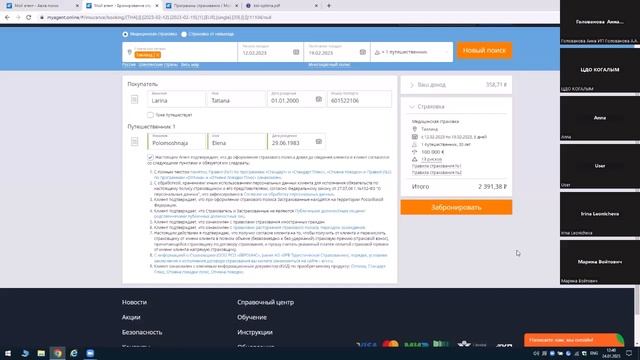Edit buyer last name field Larina
This screenshot has width=640, height=360.
(x=176, y=99)
